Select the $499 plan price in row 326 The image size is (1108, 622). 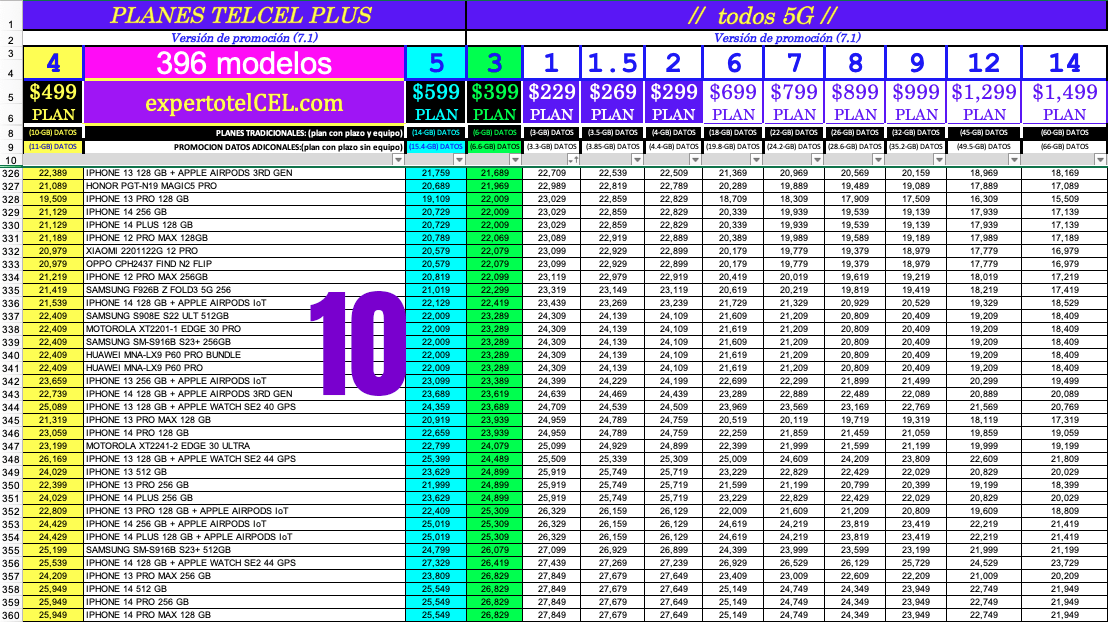[53, 173]
